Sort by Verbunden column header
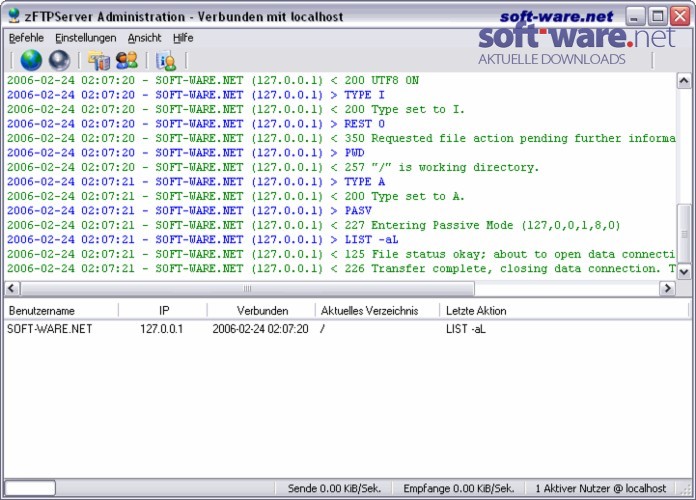The width and height of the screenshot is (696, 500). tap(261, 310)
